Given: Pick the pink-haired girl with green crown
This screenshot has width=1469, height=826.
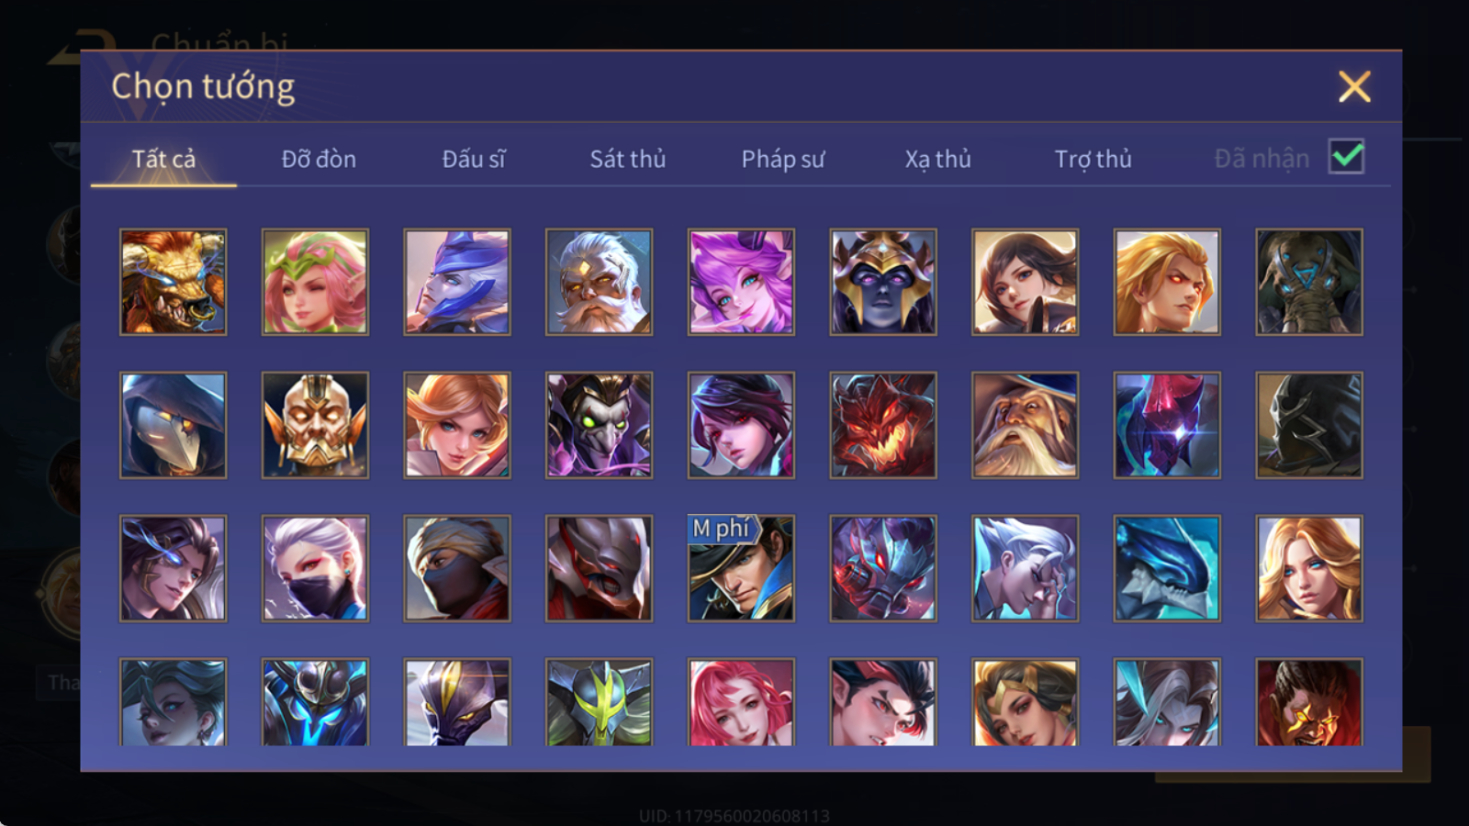Looking at the screenshot, I should click(315, 282).
